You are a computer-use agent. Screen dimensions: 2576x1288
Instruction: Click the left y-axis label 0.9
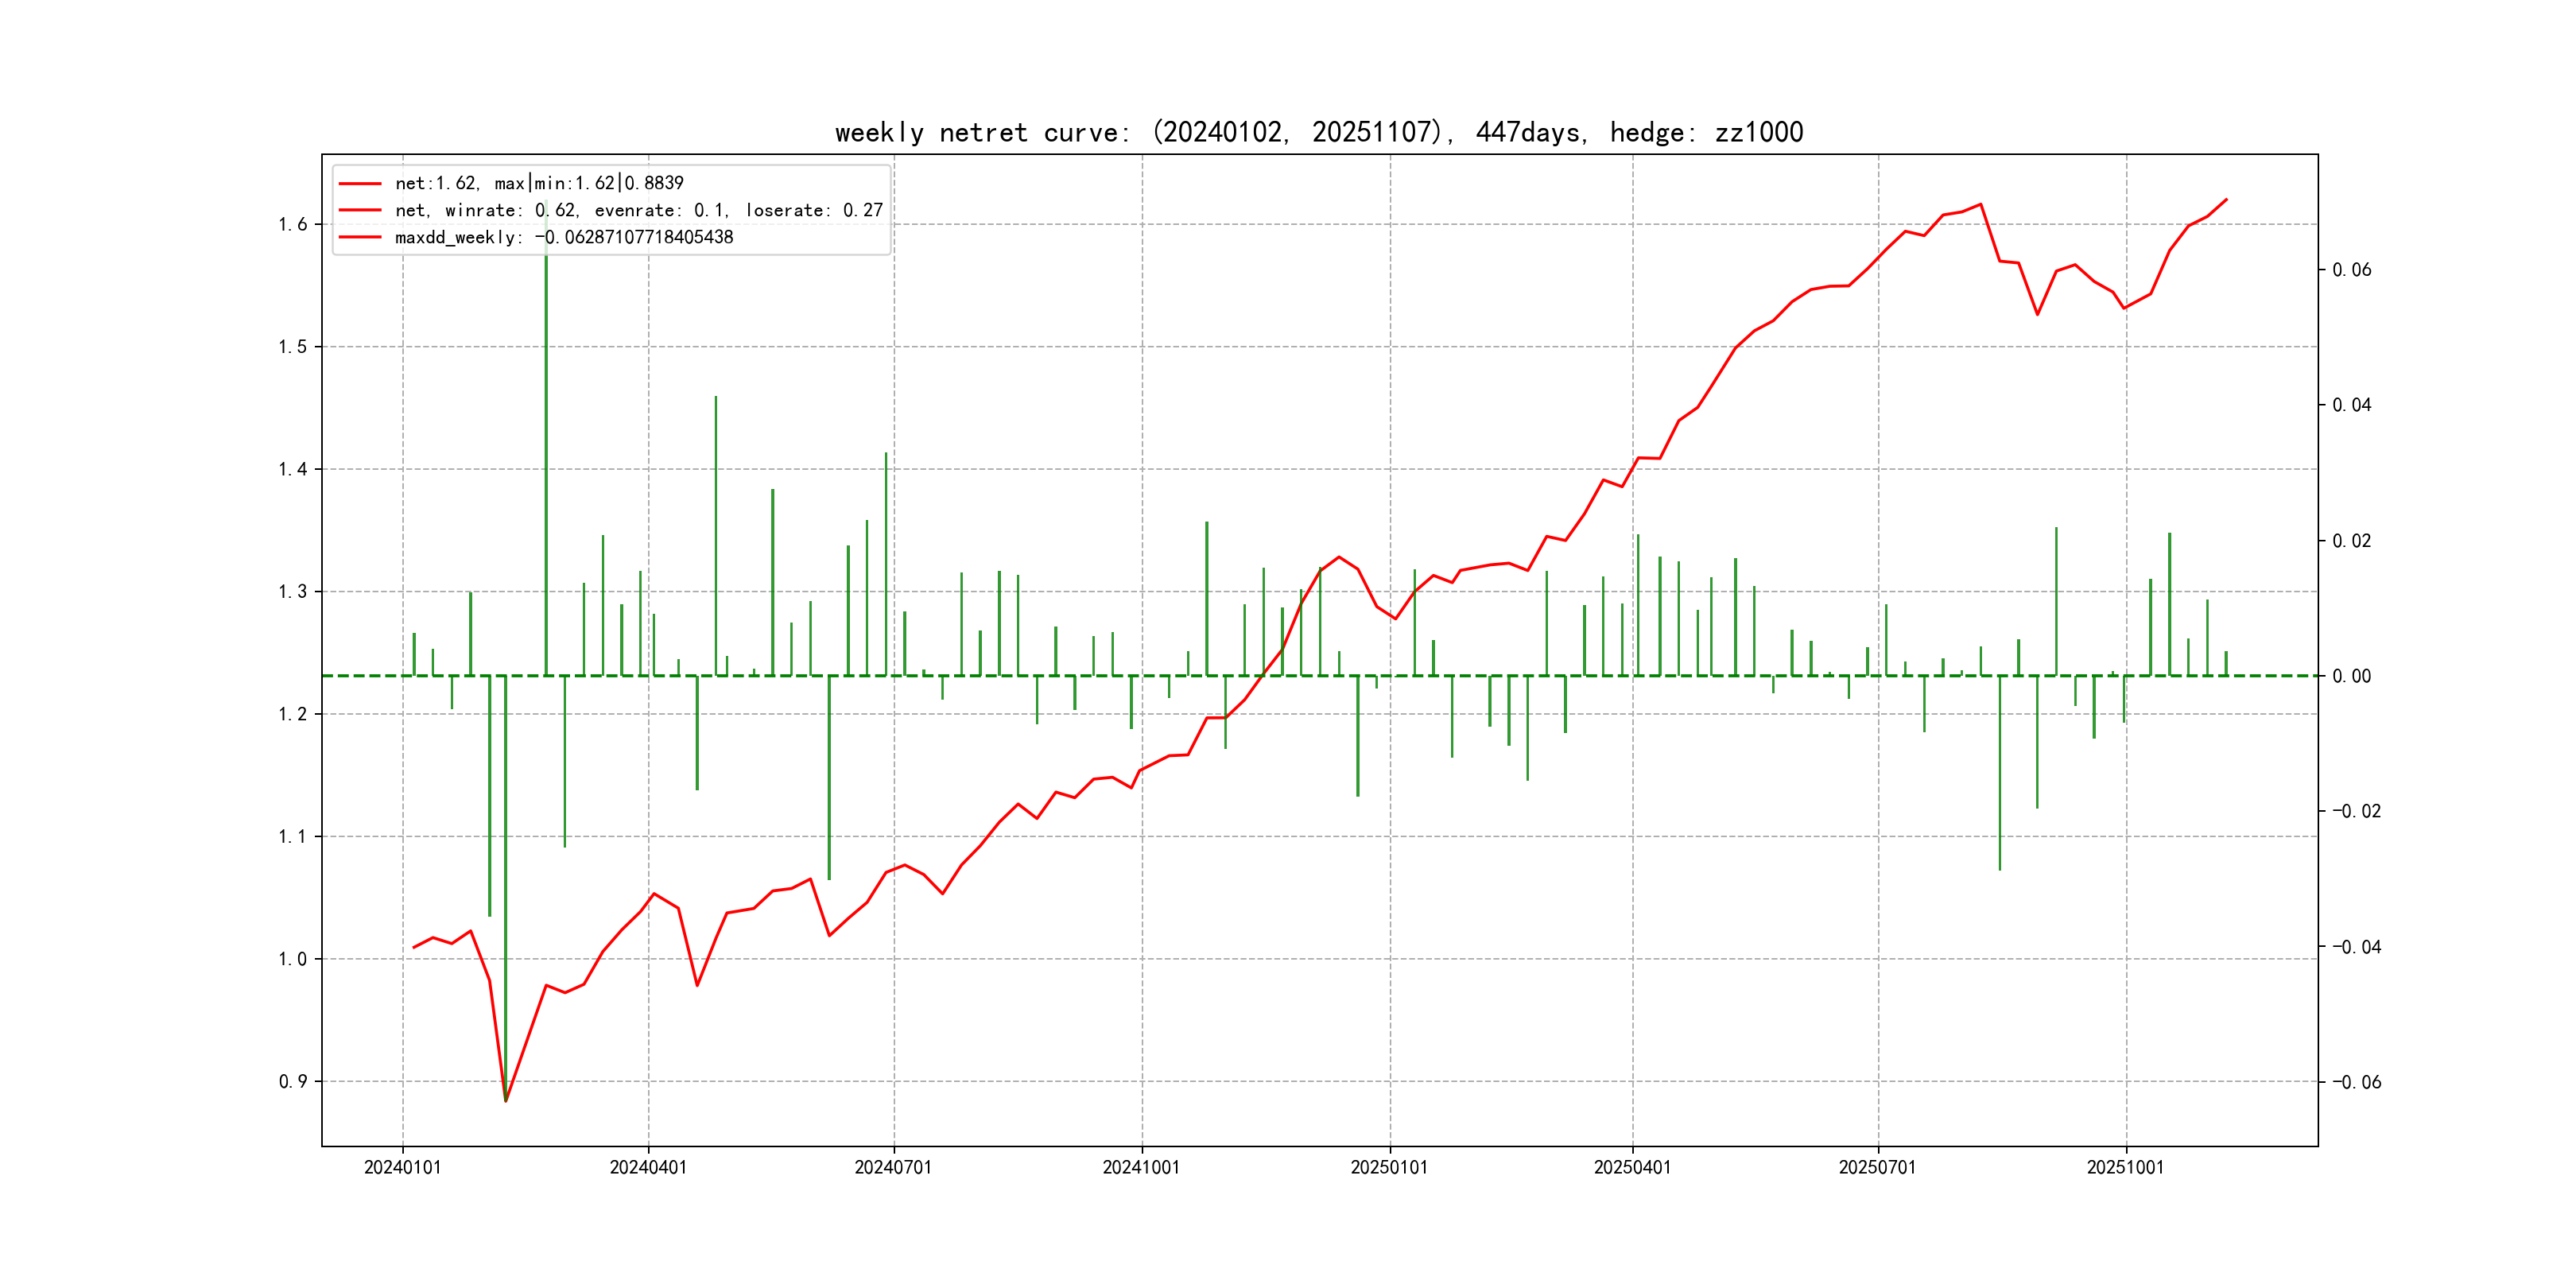pos(293,1081)
